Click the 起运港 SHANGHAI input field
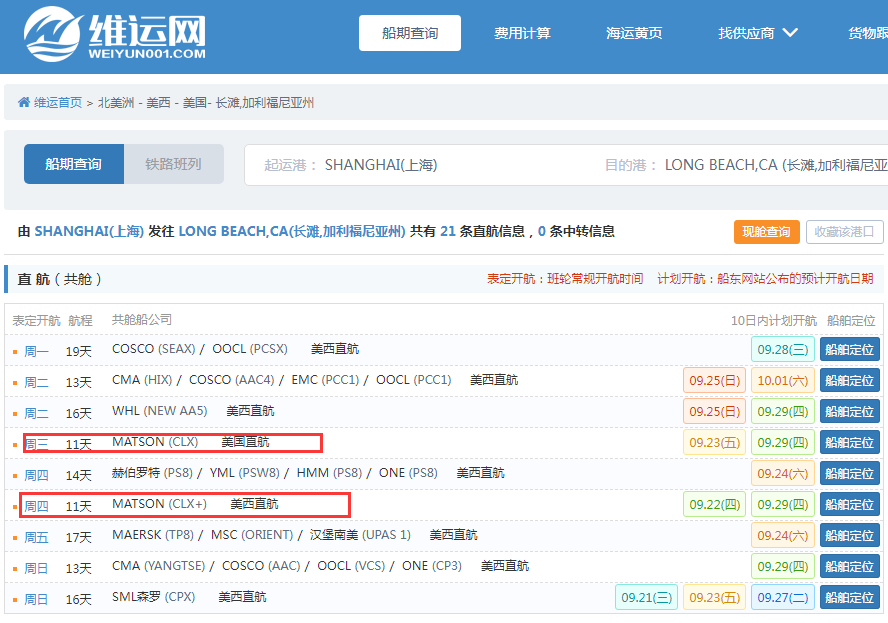 tap(400, 165)
